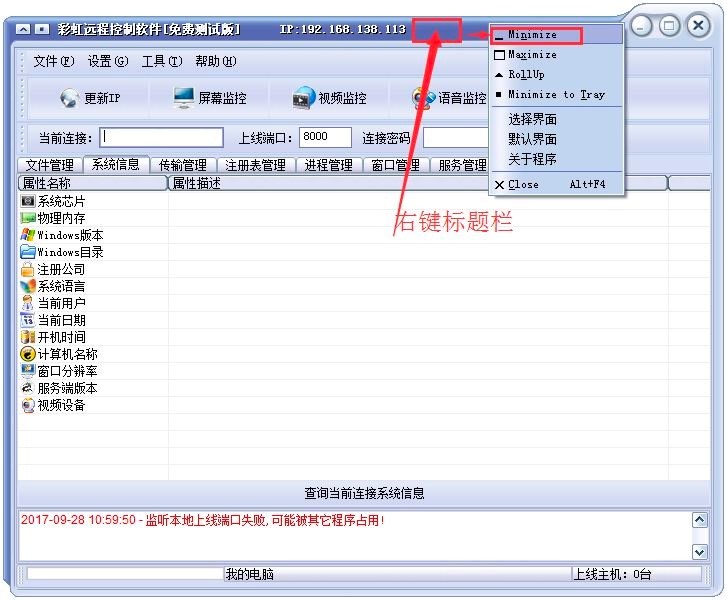Open 视频监控 video monitor icon
Image resolution: width=727 pixels, height=600 pixels.
pos(304,98)
